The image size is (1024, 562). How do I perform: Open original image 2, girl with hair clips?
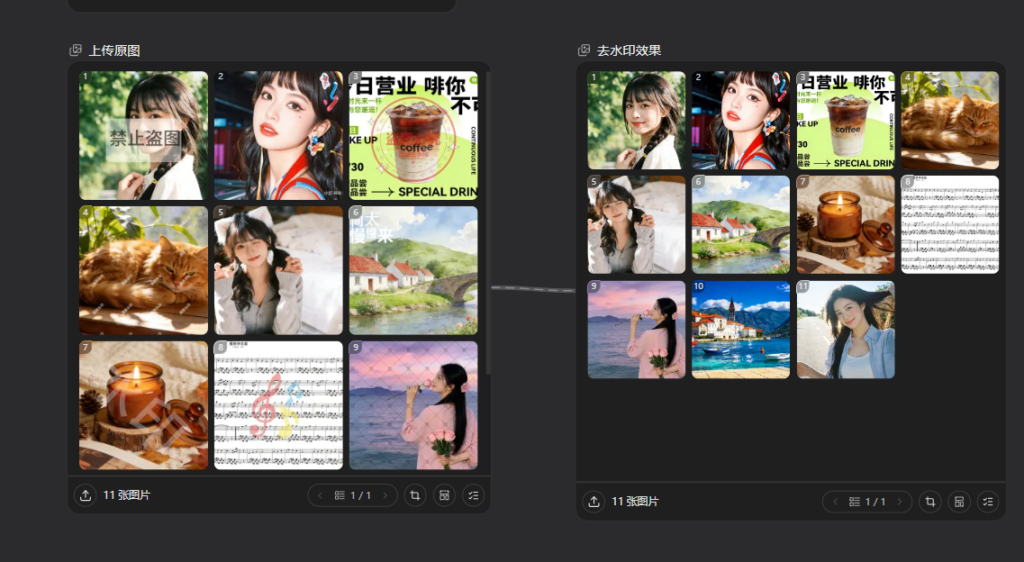tap(278, 136)
